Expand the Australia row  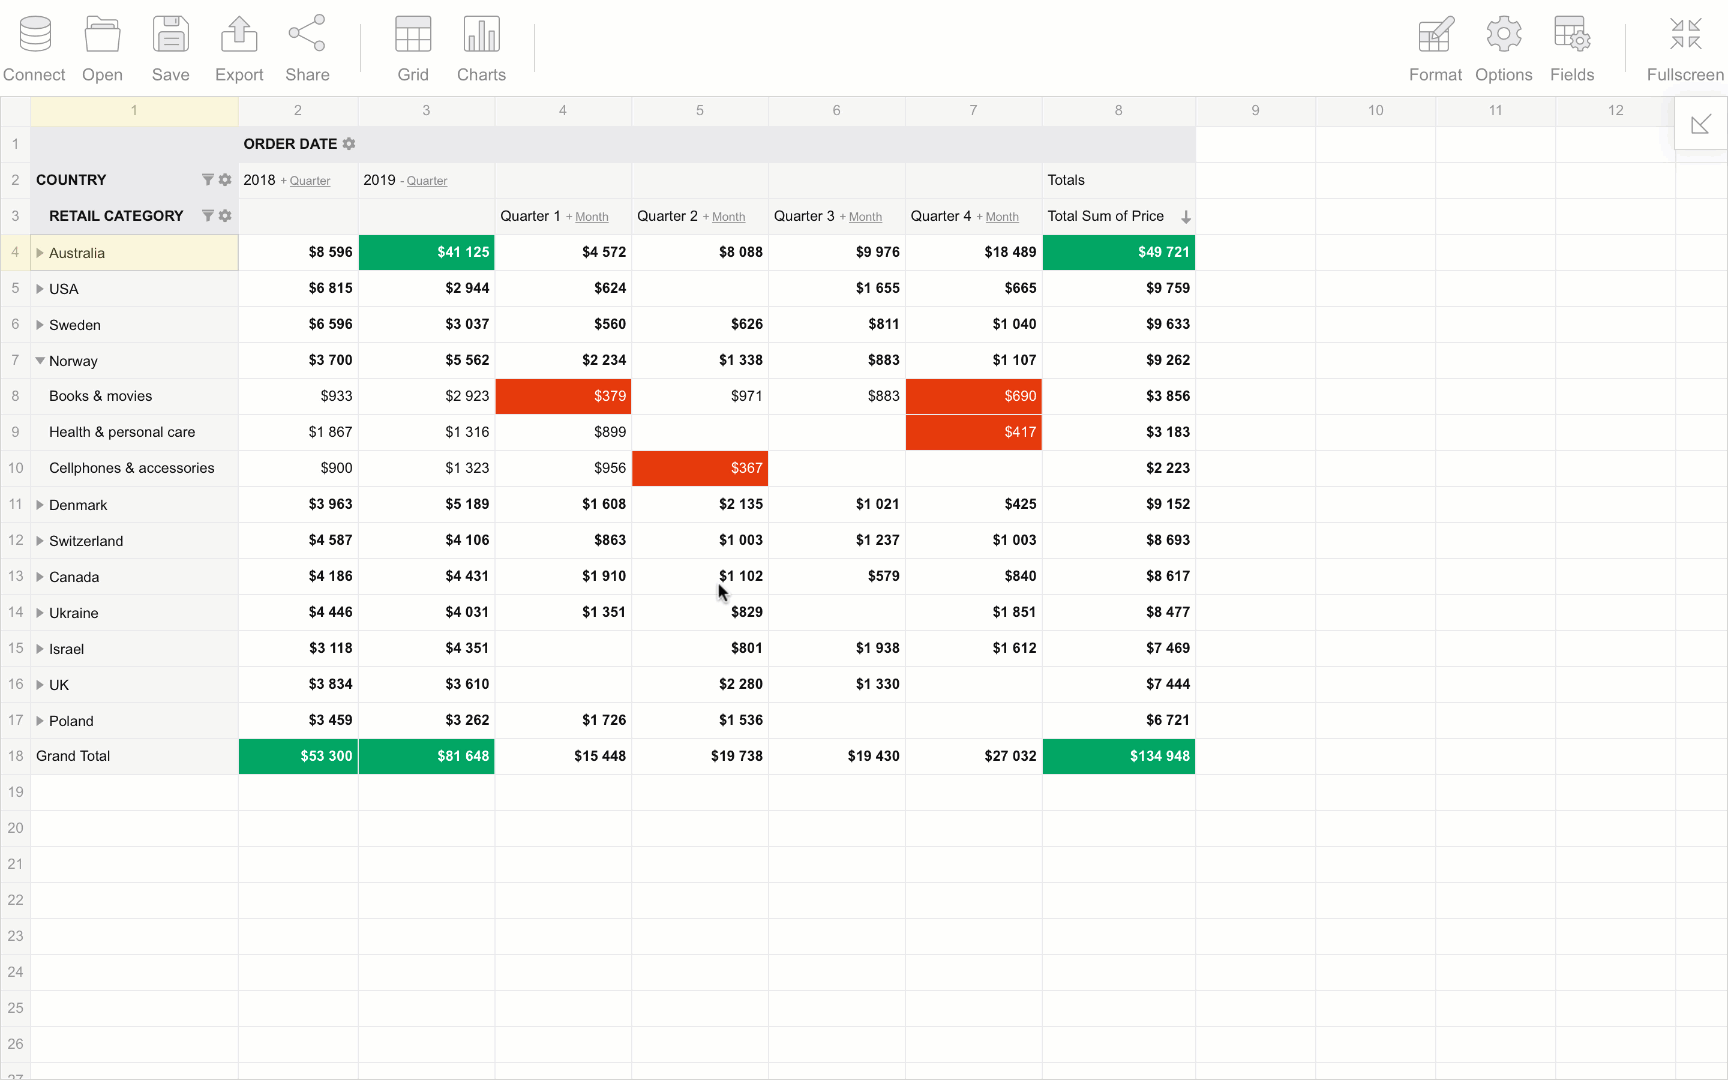(x=40, y=253)
